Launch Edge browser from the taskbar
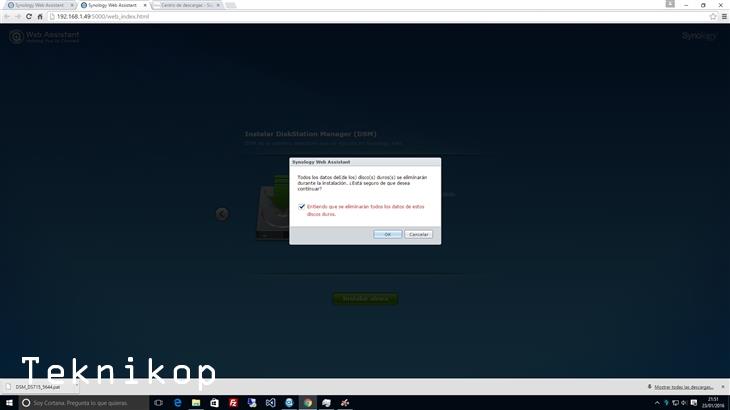This screenshot has width=730, height=410. (x=177, y=402)
